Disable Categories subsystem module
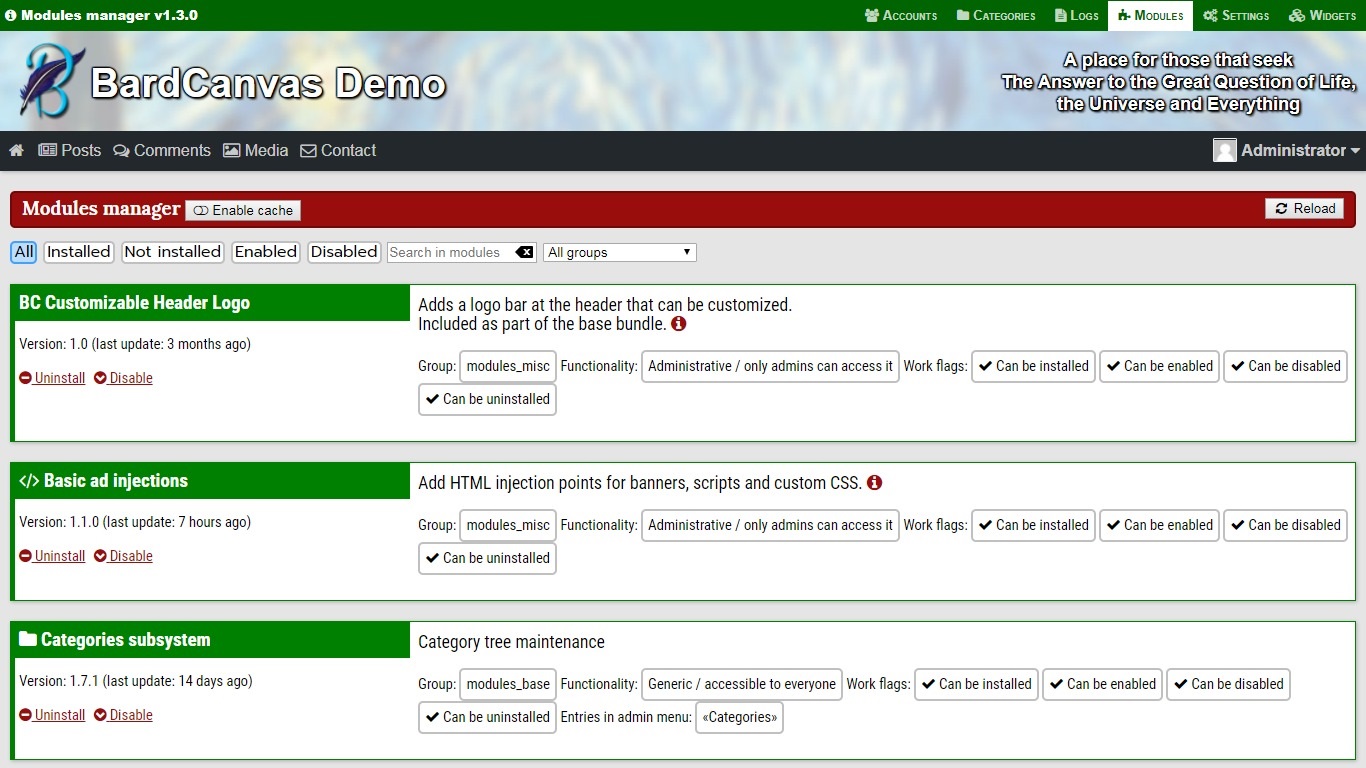 (x=123, y=715)
